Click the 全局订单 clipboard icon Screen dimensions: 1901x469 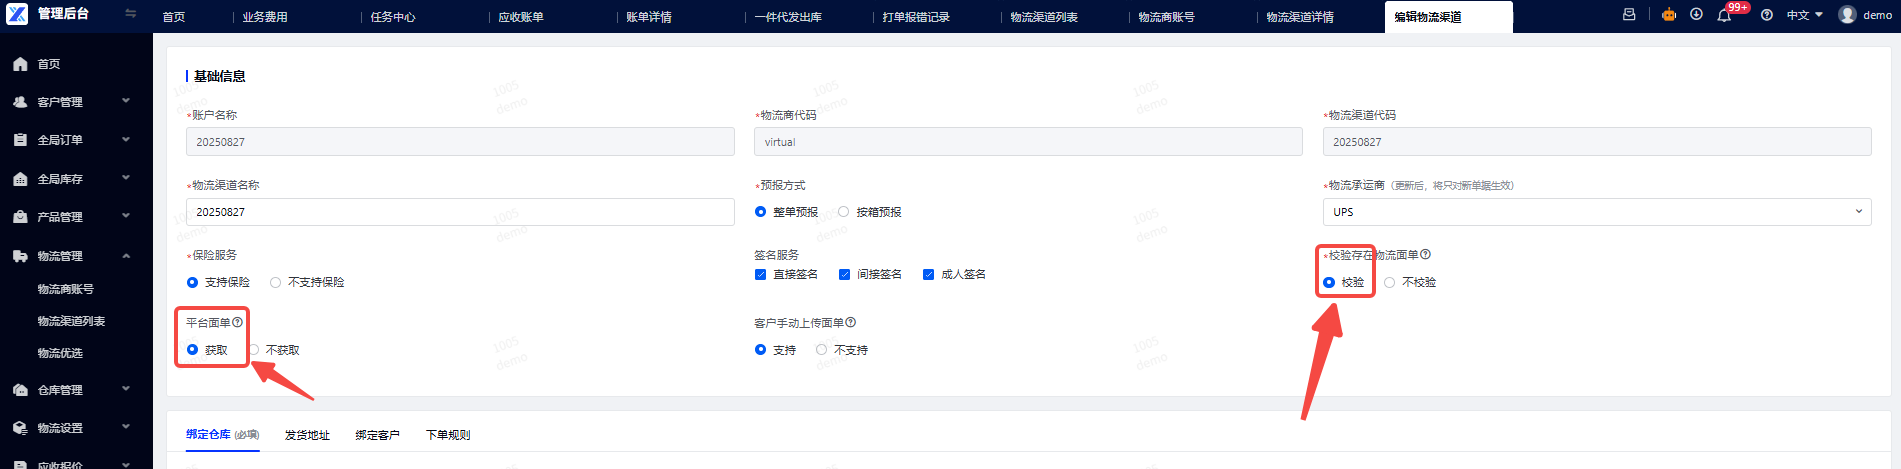[20, 140]
